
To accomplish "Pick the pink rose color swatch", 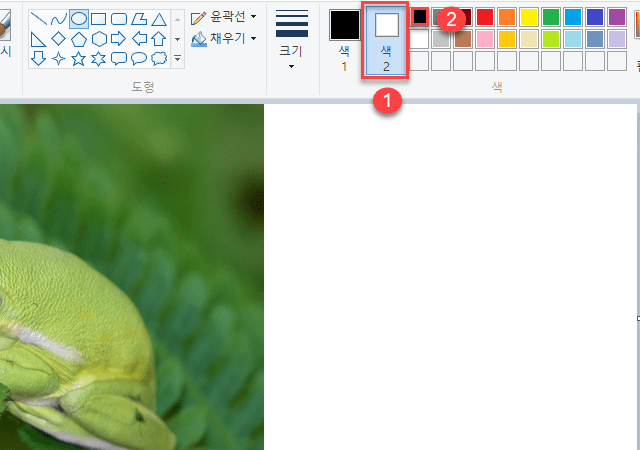I will pos(485,39).
